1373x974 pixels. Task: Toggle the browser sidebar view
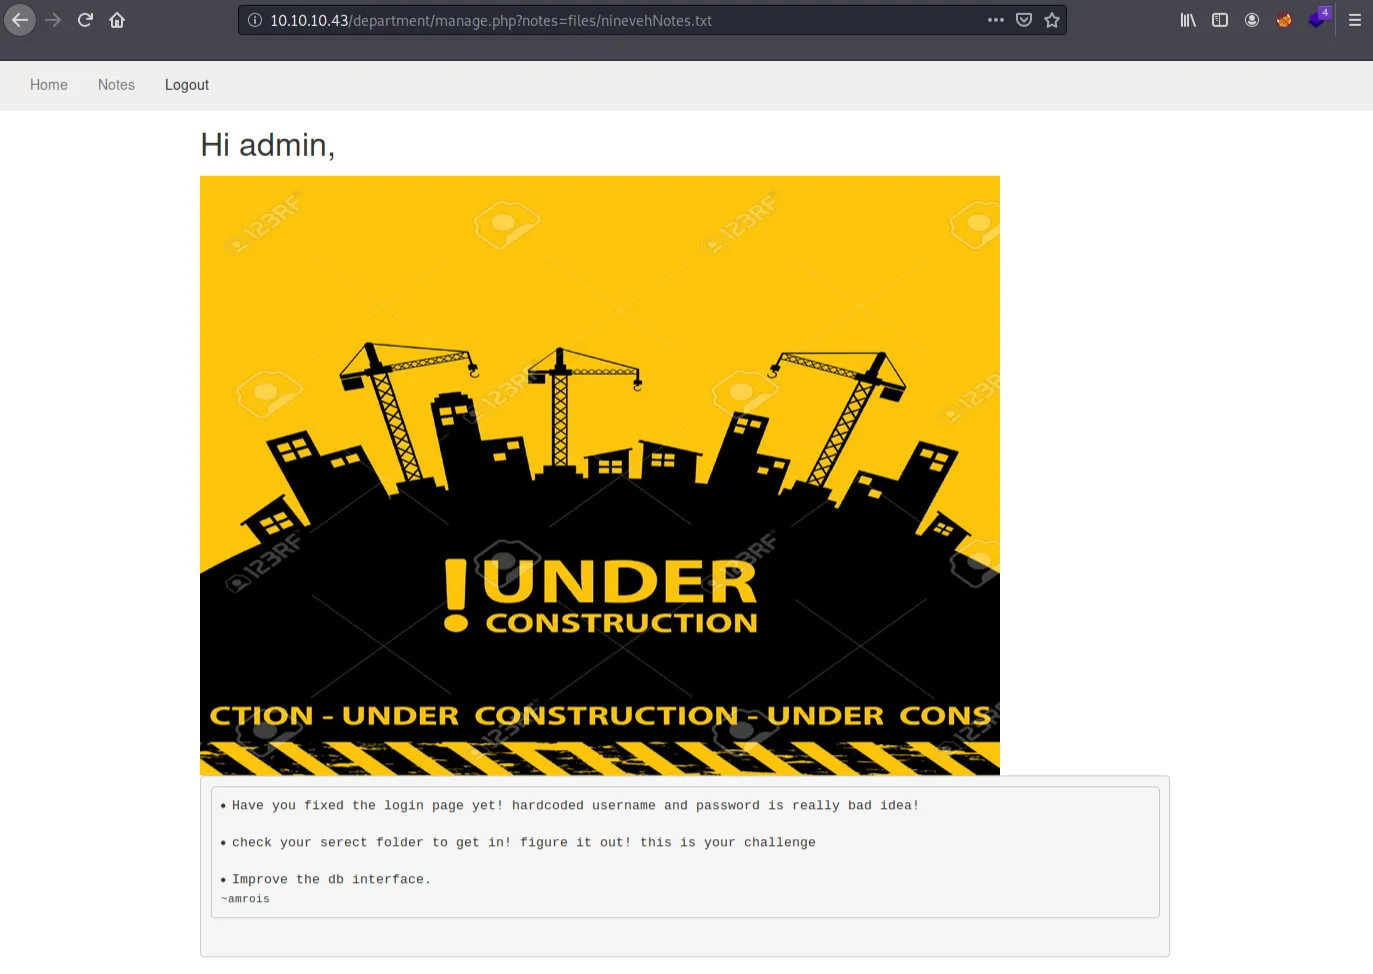pos(1220,20)
